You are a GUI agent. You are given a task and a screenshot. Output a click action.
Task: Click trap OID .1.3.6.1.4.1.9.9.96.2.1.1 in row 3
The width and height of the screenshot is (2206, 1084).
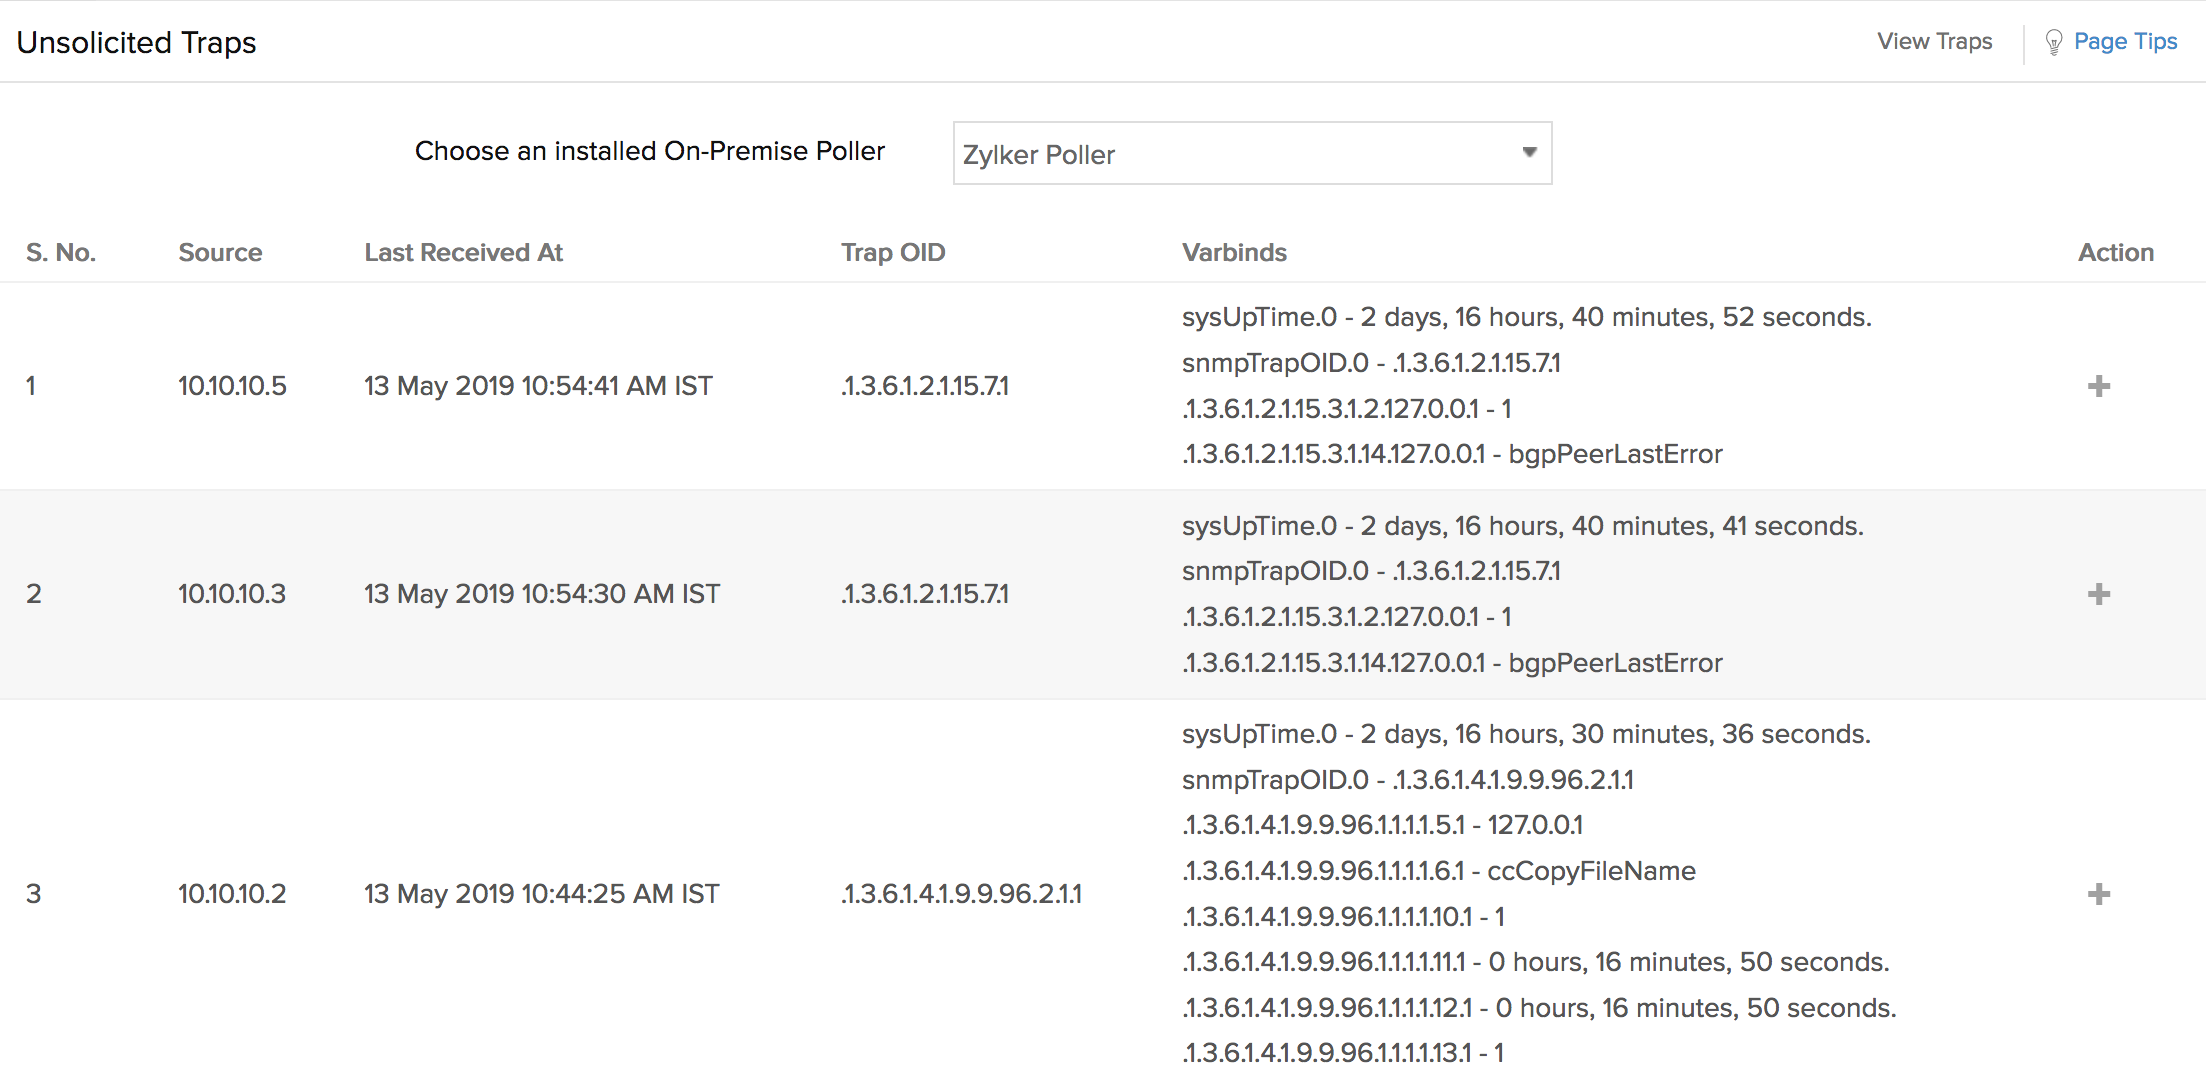pos(961,894)
